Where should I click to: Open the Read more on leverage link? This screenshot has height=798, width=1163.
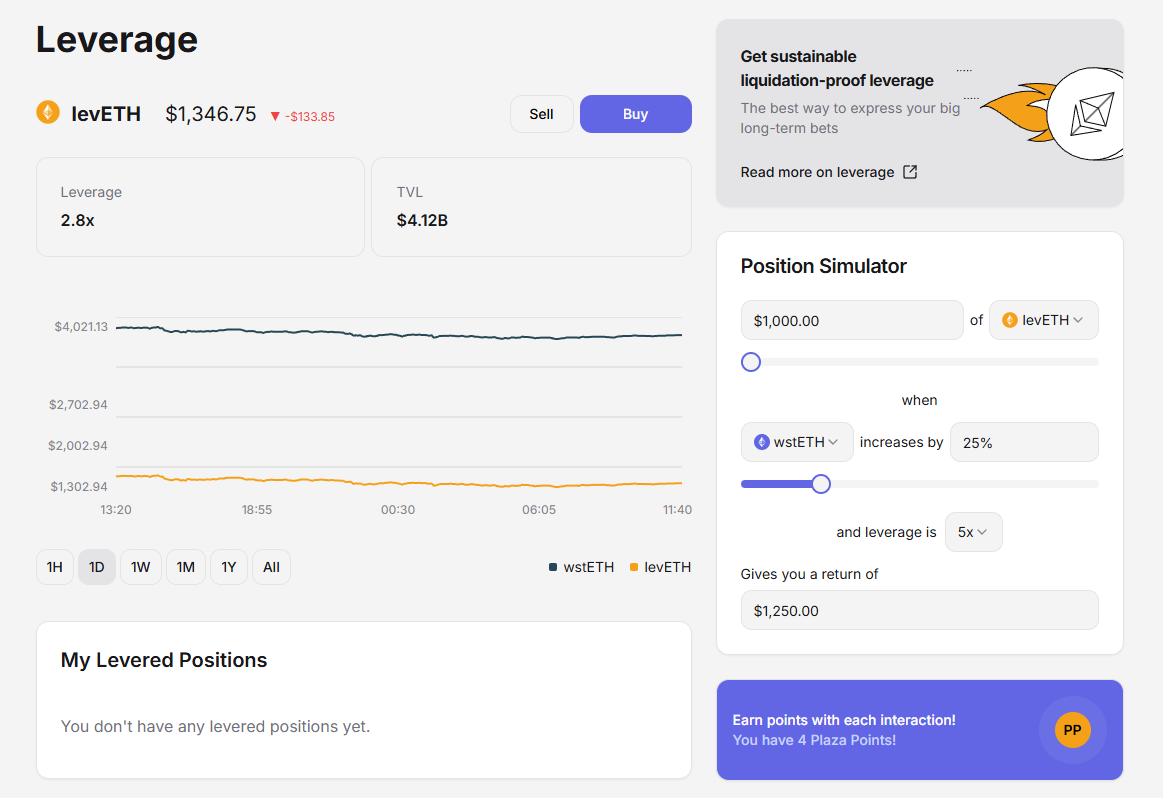(817, 172)
